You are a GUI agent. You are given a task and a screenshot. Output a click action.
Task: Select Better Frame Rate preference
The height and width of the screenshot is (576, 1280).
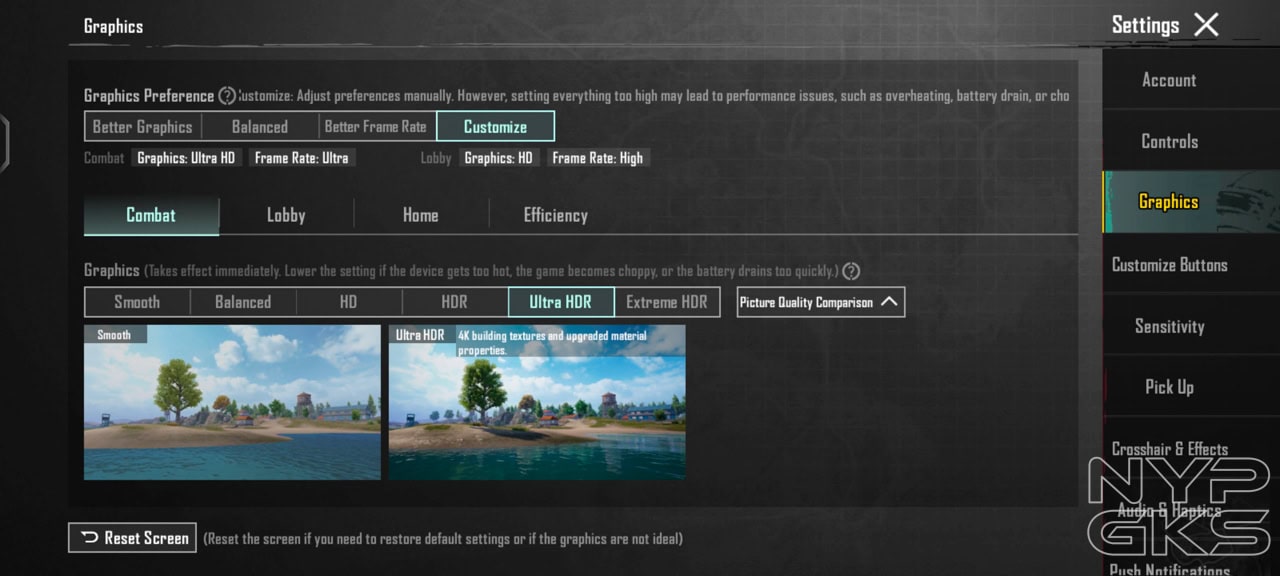[x=376, y=127]
